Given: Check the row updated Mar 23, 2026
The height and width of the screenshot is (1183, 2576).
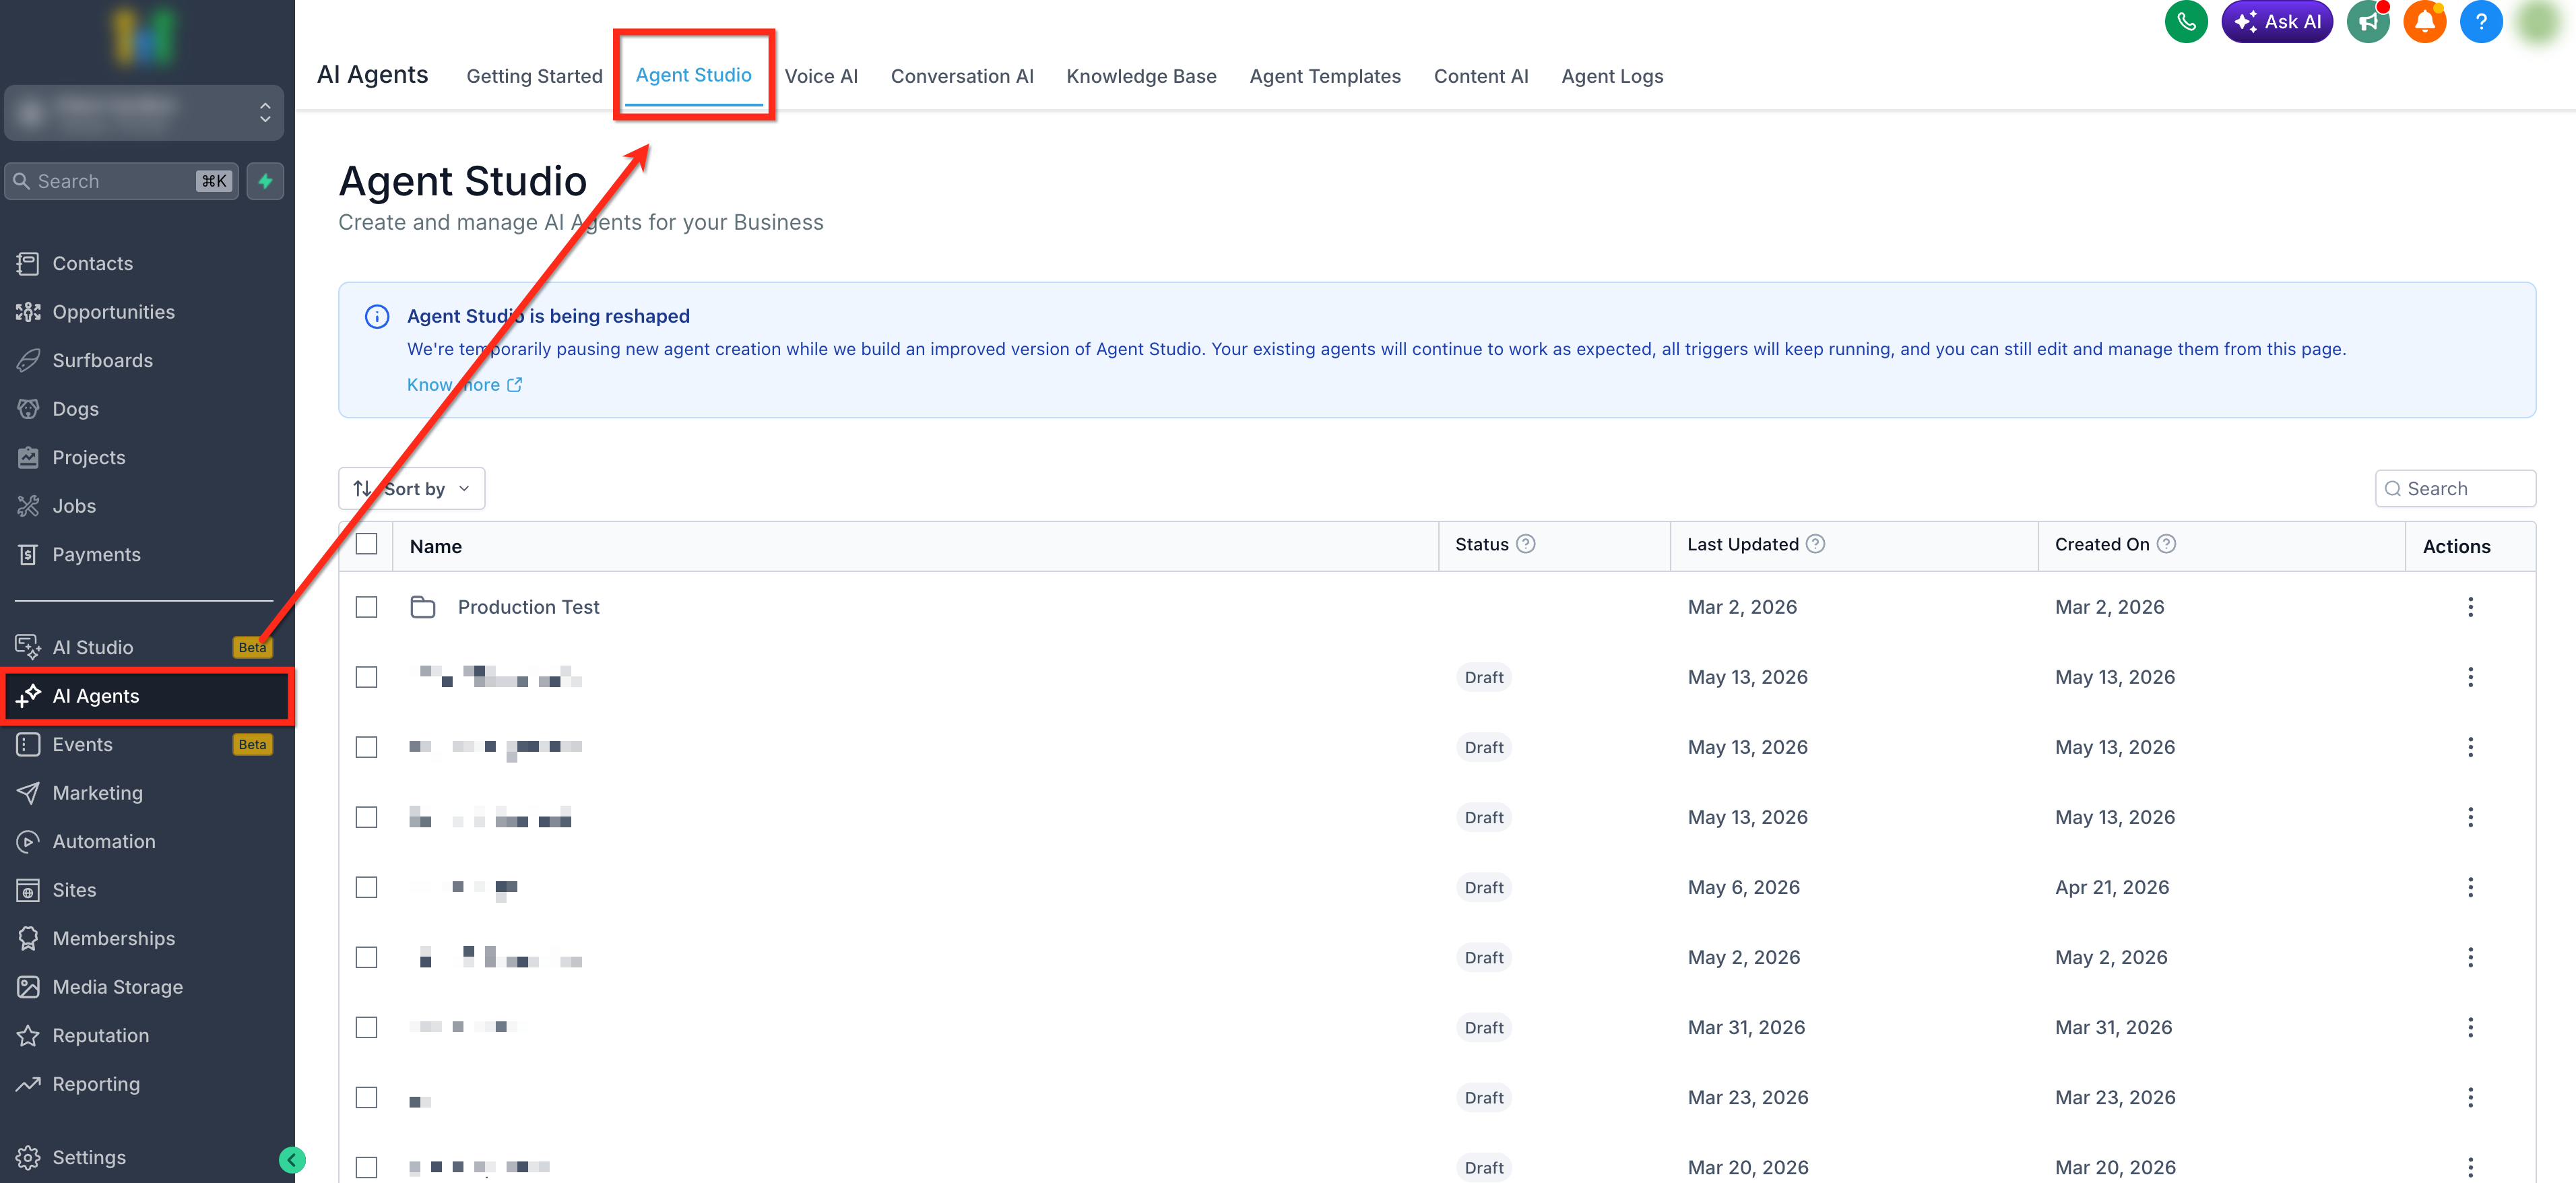Looking at the screenshot, I should (367, 1098).
